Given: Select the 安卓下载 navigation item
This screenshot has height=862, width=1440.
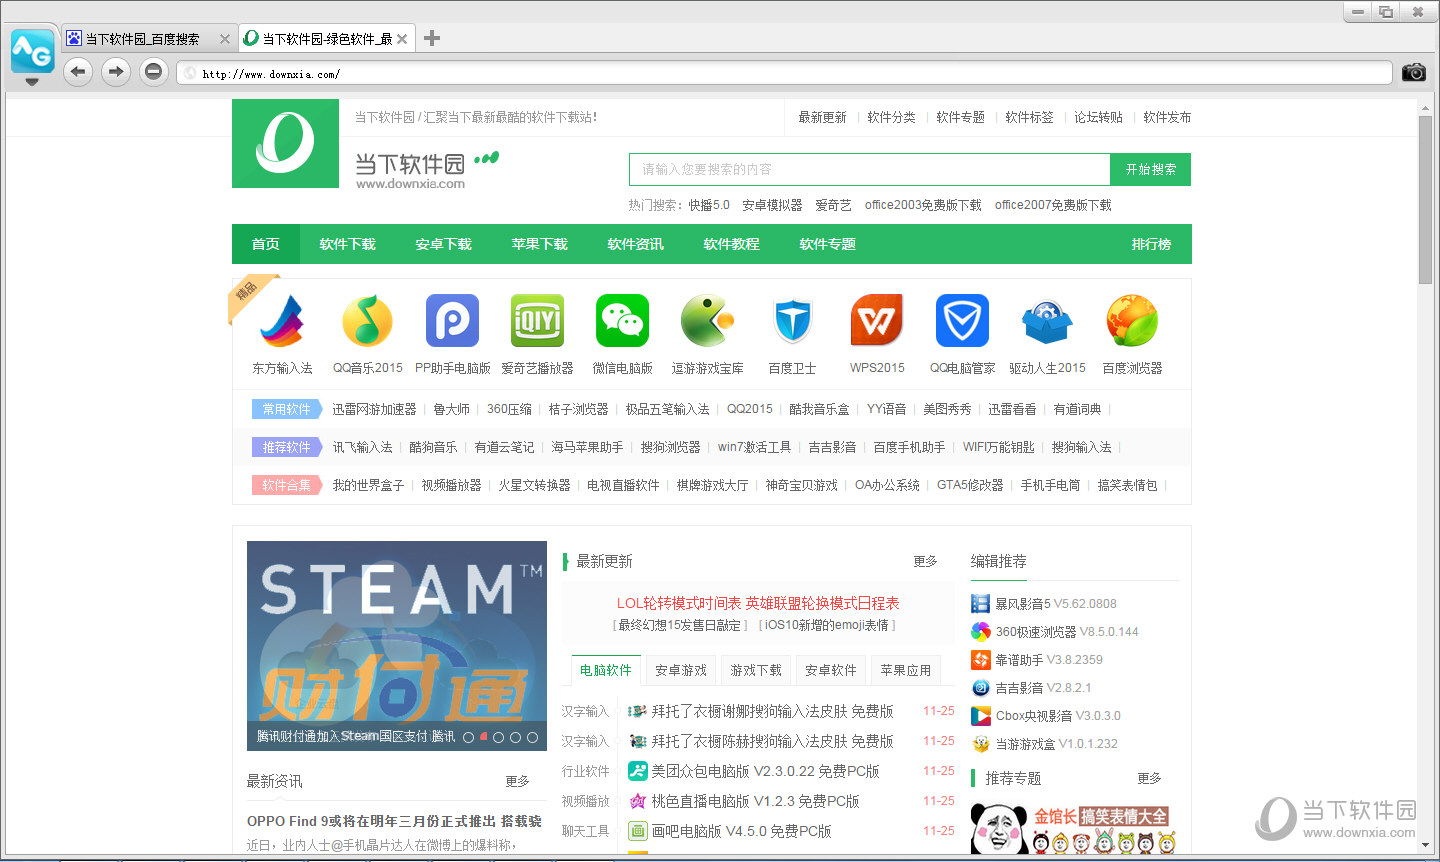Looking at the screenshot, I should tap(443, 244).
